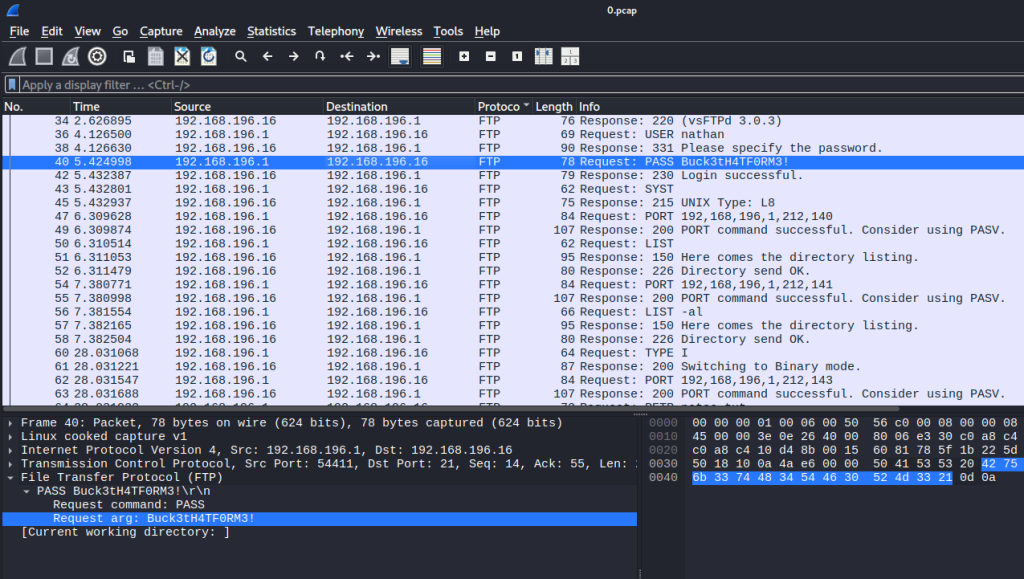Start capturing packets with the shark fin icon
This screenshot has height=579, width=1024.
tap(18, 56)
